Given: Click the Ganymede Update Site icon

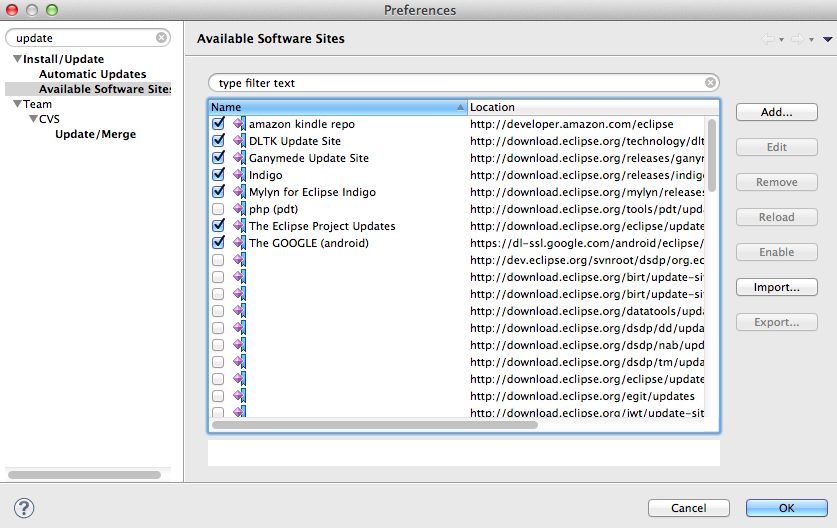Looking at the screenshot, I should [x=240, y=158].
